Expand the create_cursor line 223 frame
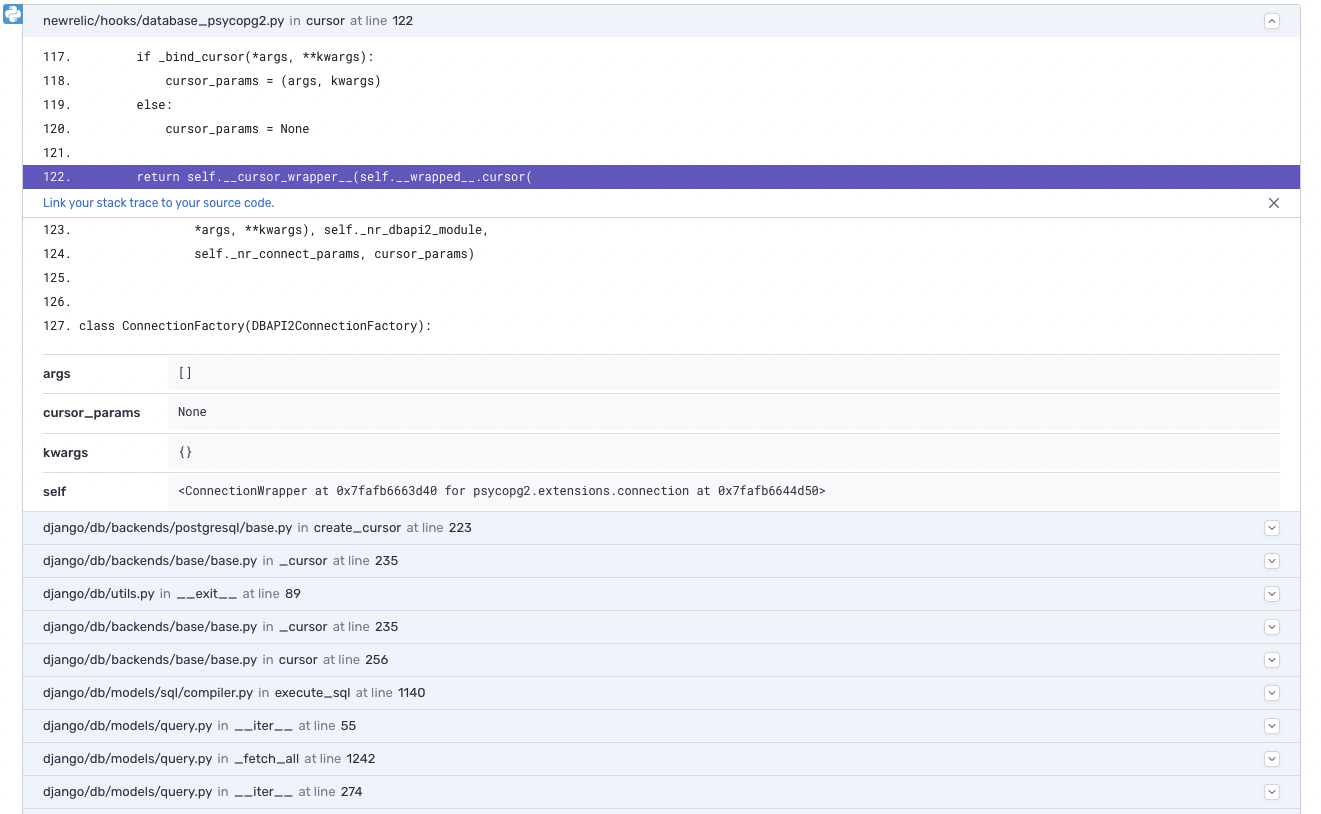 (x=1272, y=528)
